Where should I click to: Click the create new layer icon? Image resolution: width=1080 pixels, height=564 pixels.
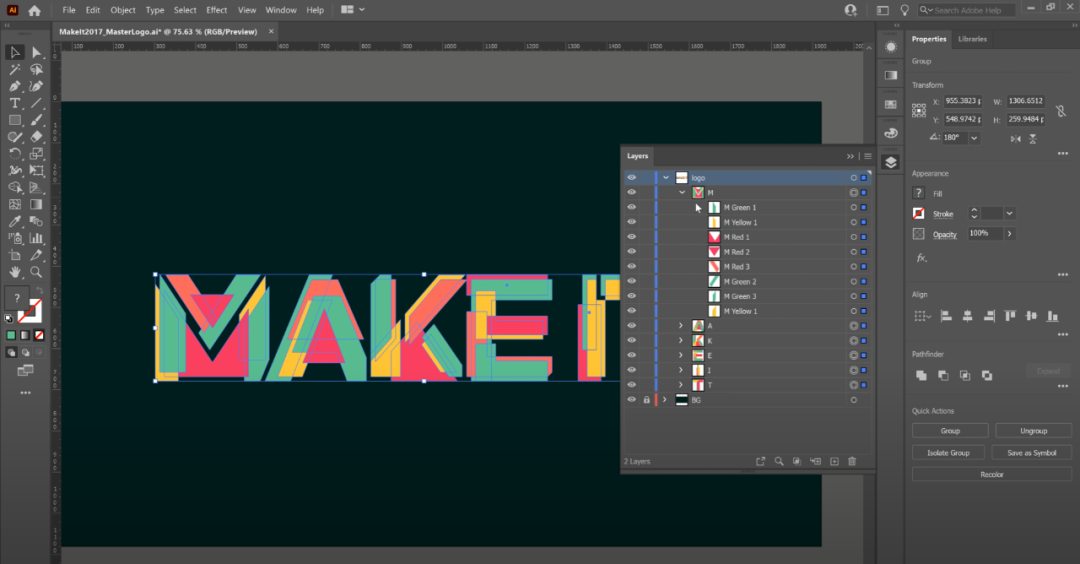(833, 461)
